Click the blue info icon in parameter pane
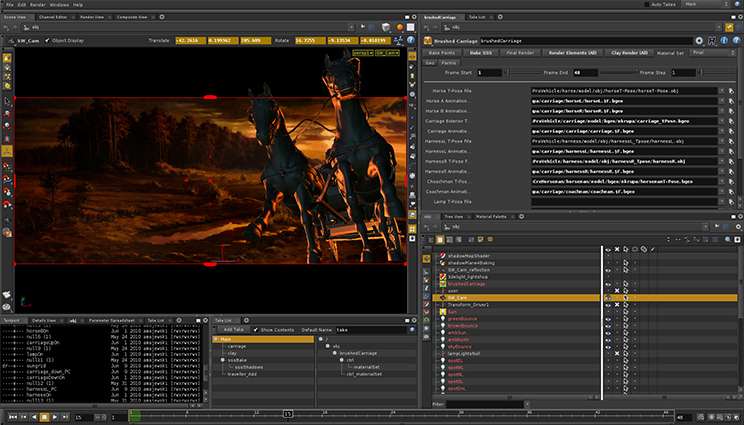The width and height of the screenshot is (744, 425). point(724,41)
